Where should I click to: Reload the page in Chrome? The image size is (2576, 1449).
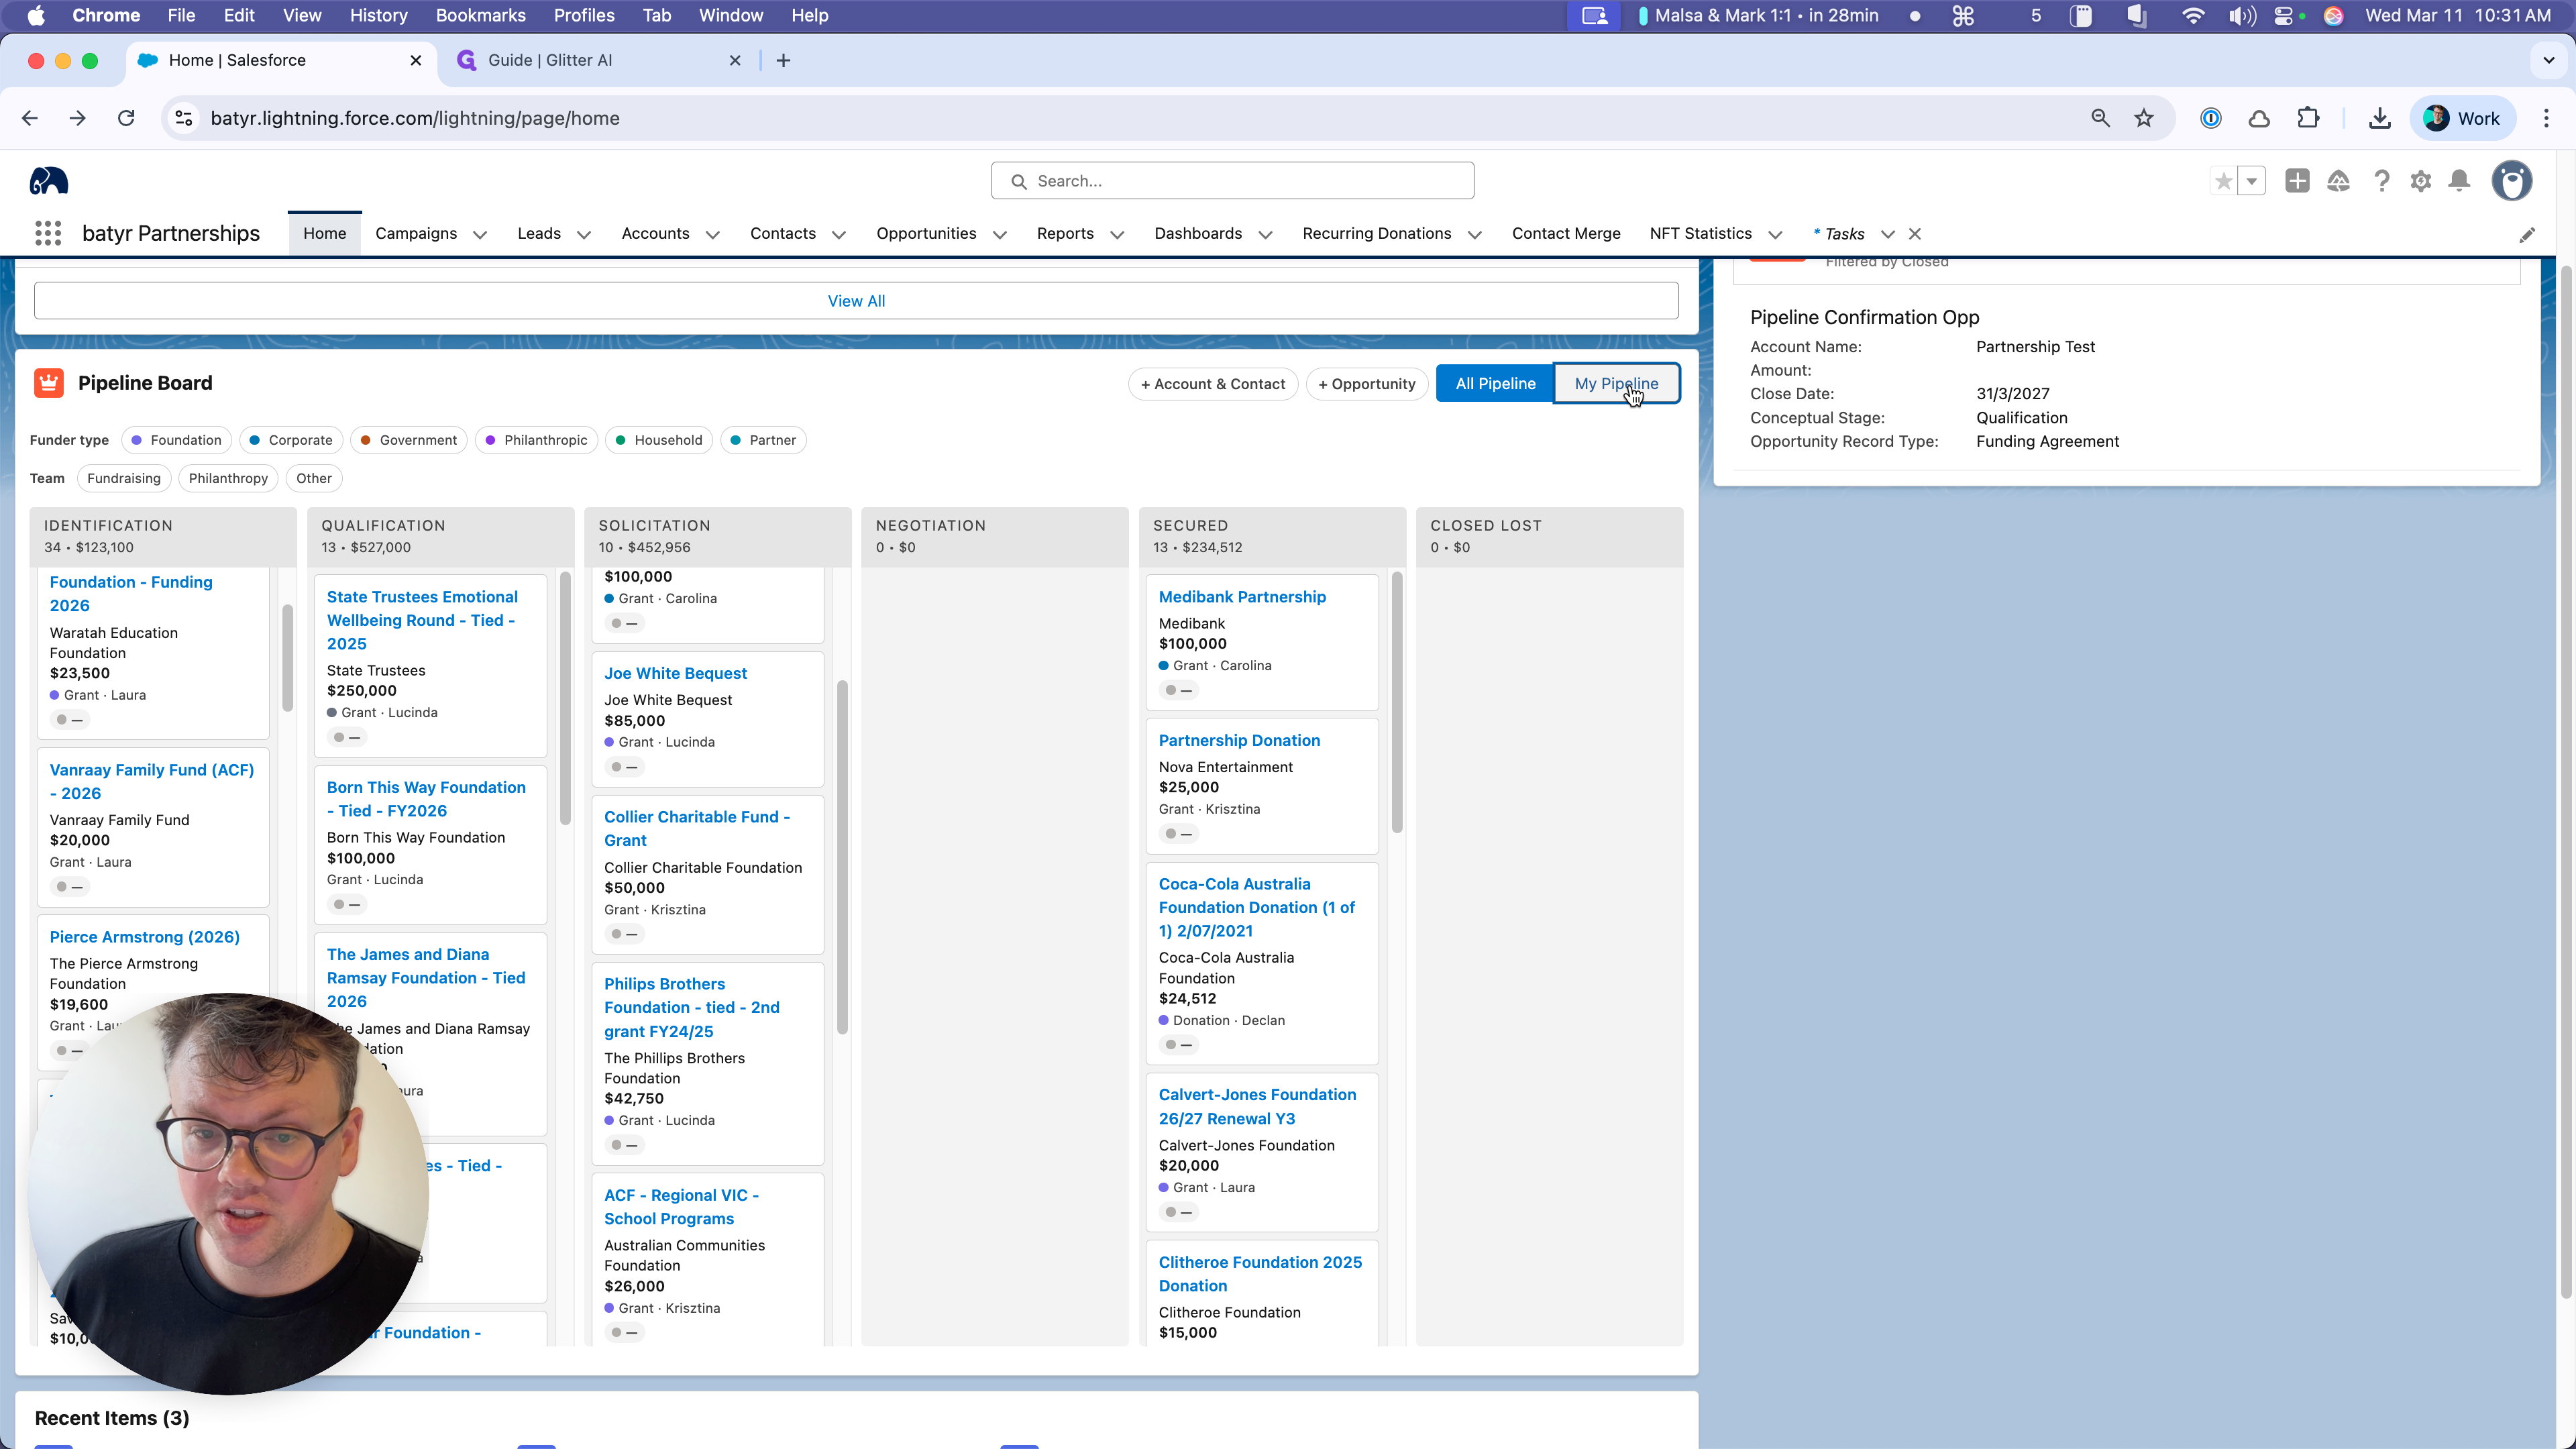126,118
